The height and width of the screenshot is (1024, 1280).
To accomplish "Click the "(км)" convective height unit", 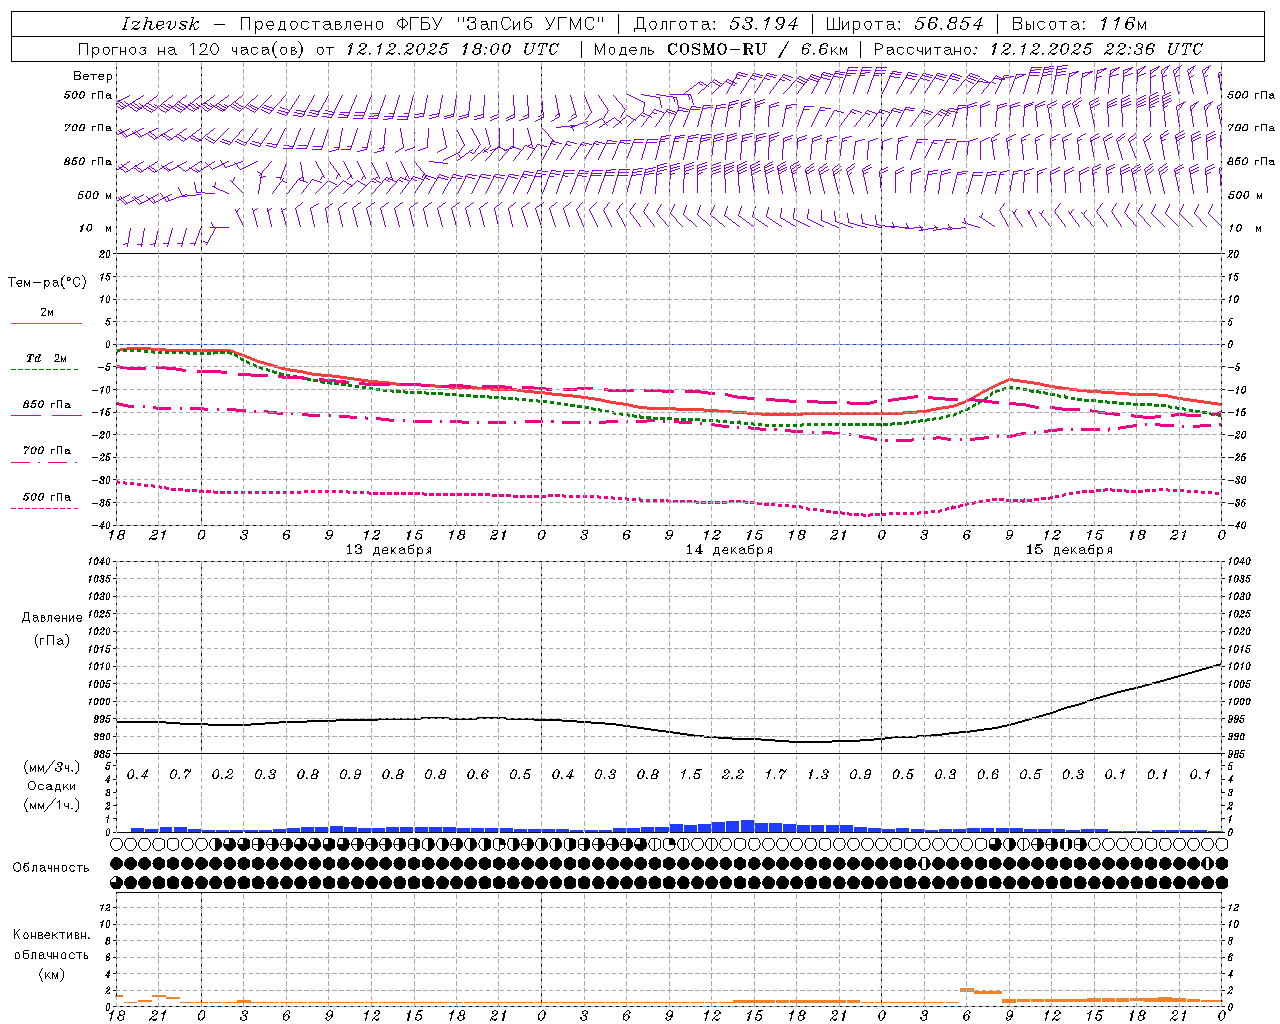I will point(52,973).
